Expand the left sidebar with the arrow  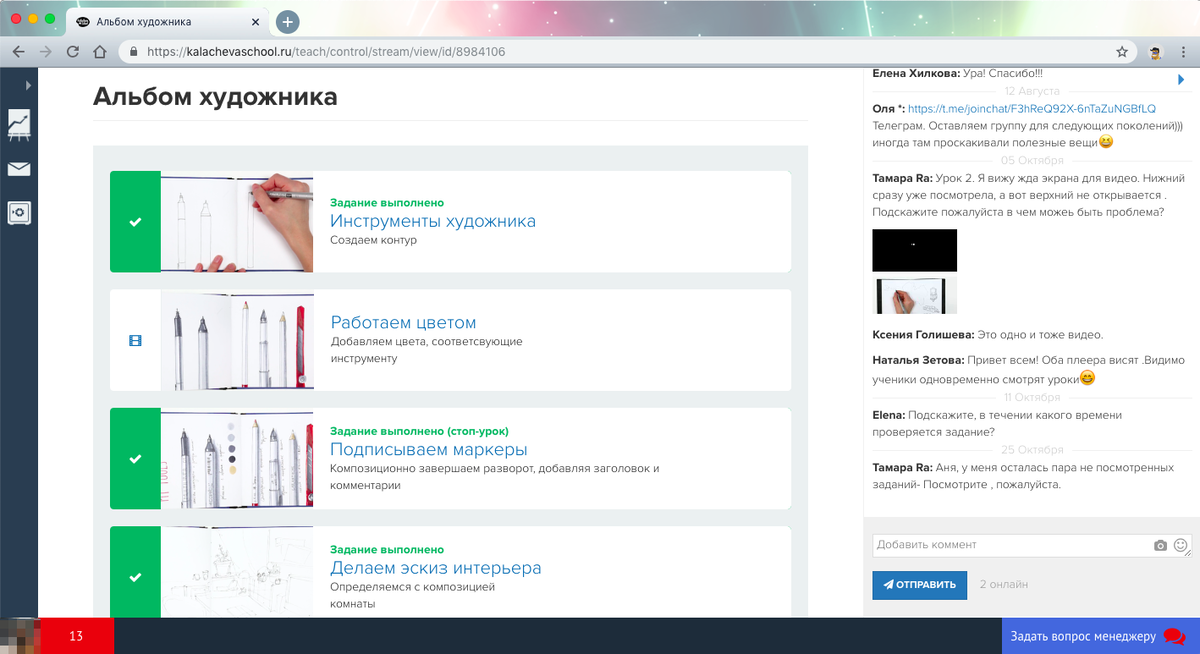pyautogui.click(x=28, y=86)
